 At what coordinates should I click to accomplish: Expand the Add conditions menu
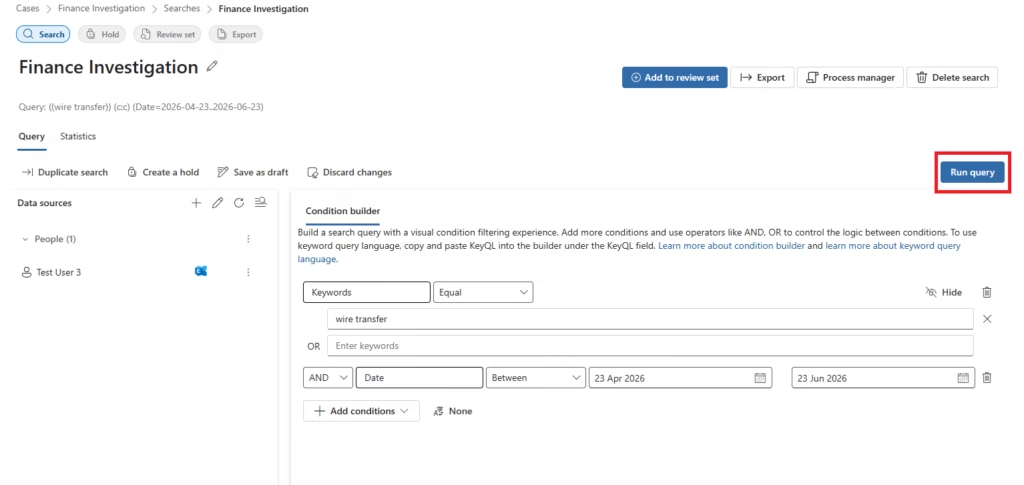click(x=361, y=411)
